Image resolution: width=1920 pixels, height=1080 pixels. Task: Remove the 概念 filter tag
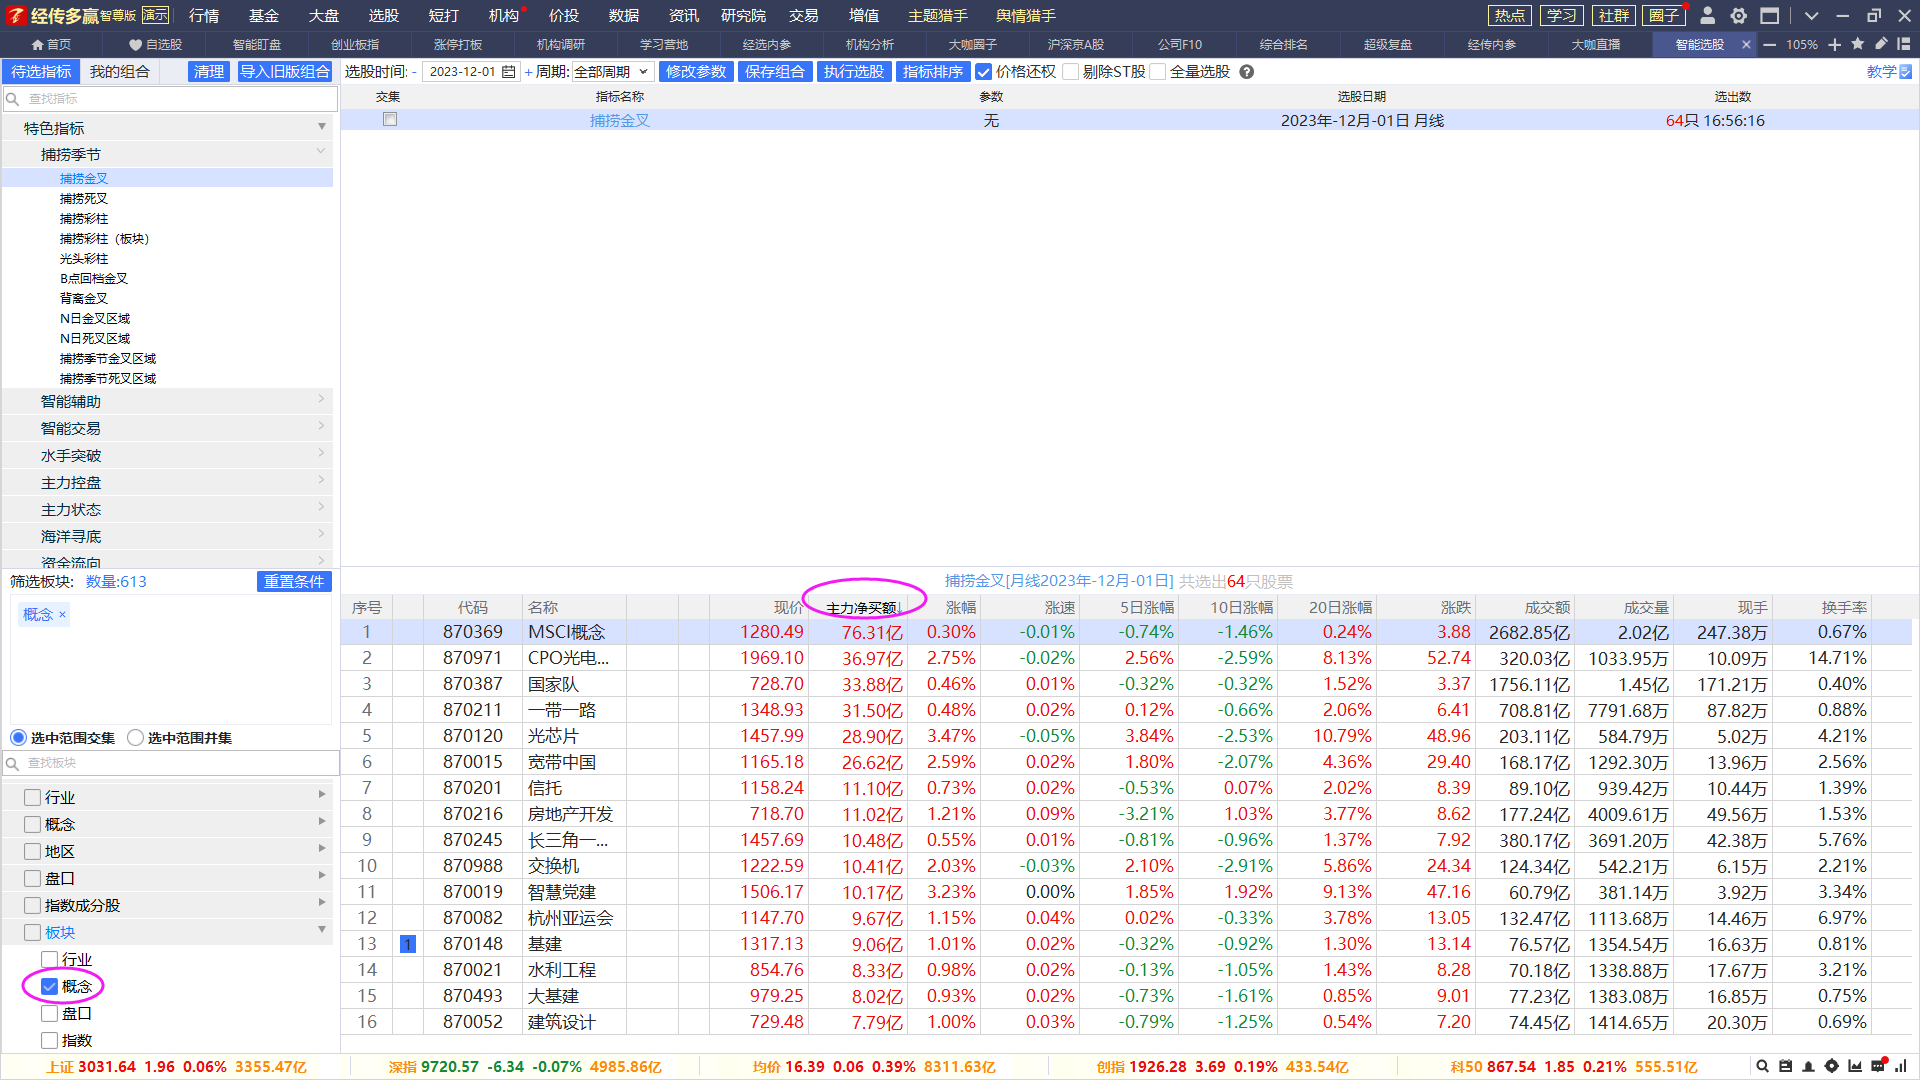coord(62,614)
